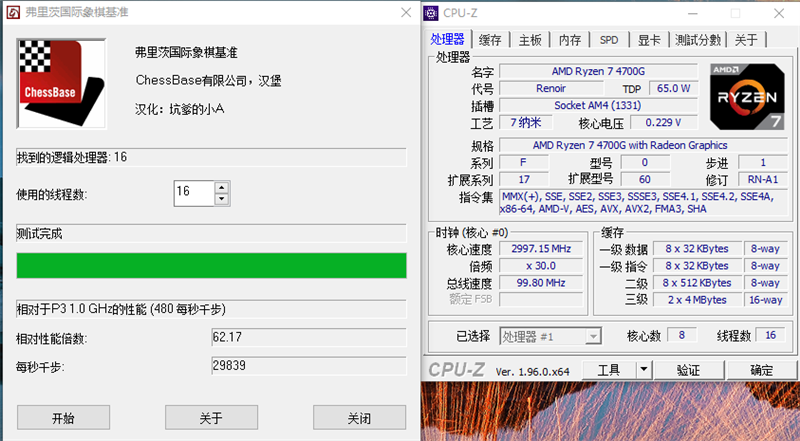The height and width of the screenshot is (441, 800).
Task: Click the extended family value 17
Action: (x=524, y=180)
